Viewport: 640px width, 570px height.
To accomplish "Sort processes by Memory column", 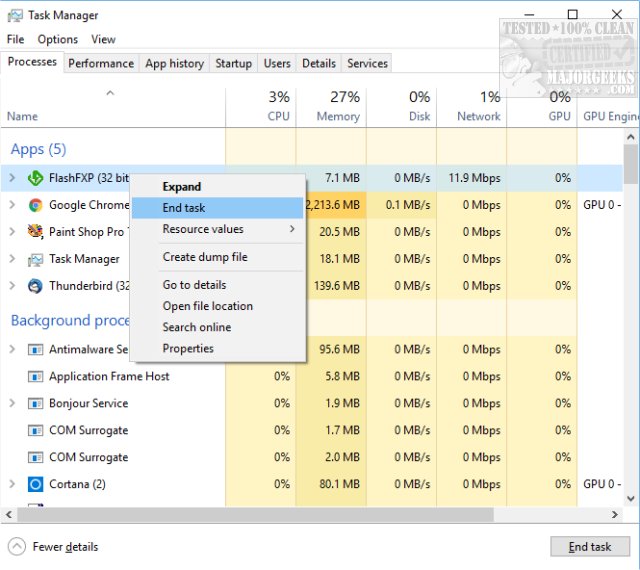I will tap(331, 107).
